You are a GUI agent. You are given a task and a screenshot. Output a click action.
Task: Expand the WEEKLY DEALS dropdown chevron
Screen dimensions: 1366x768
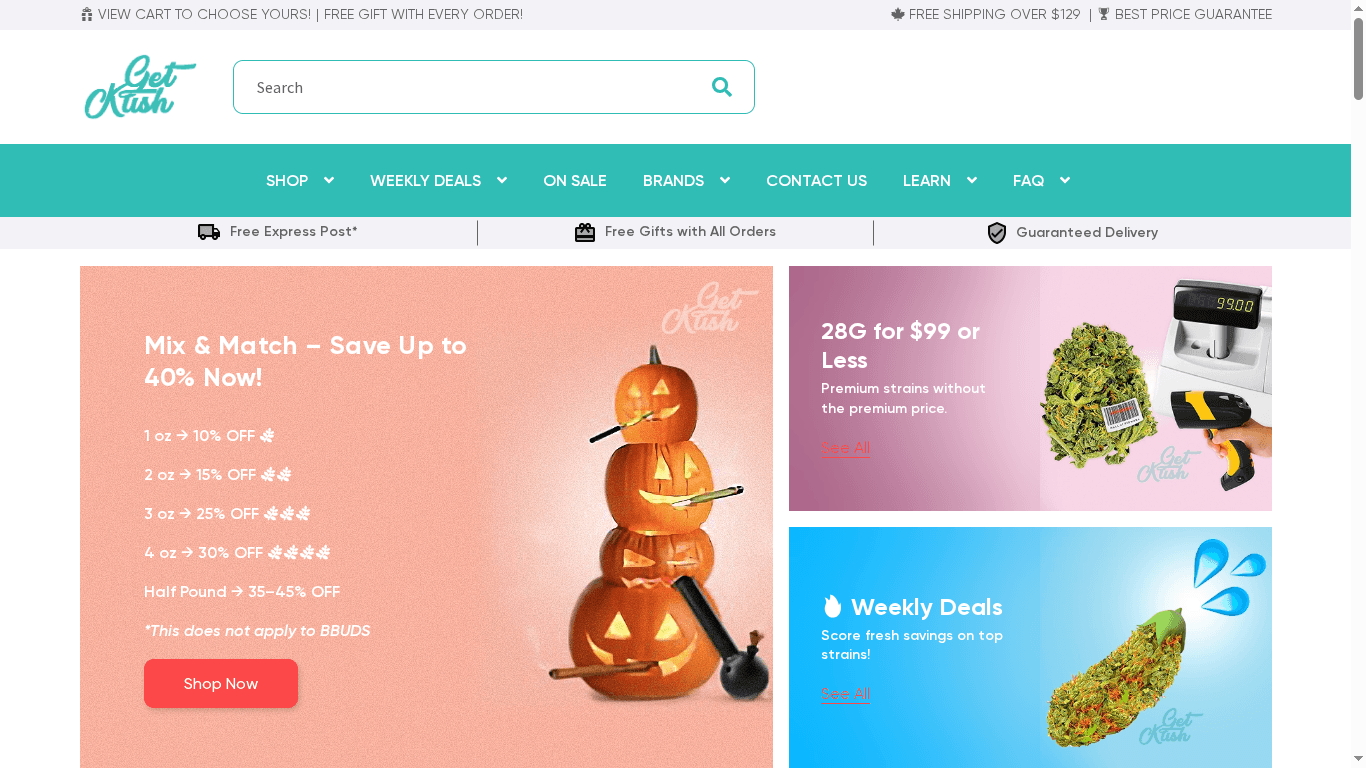(501, 180)
